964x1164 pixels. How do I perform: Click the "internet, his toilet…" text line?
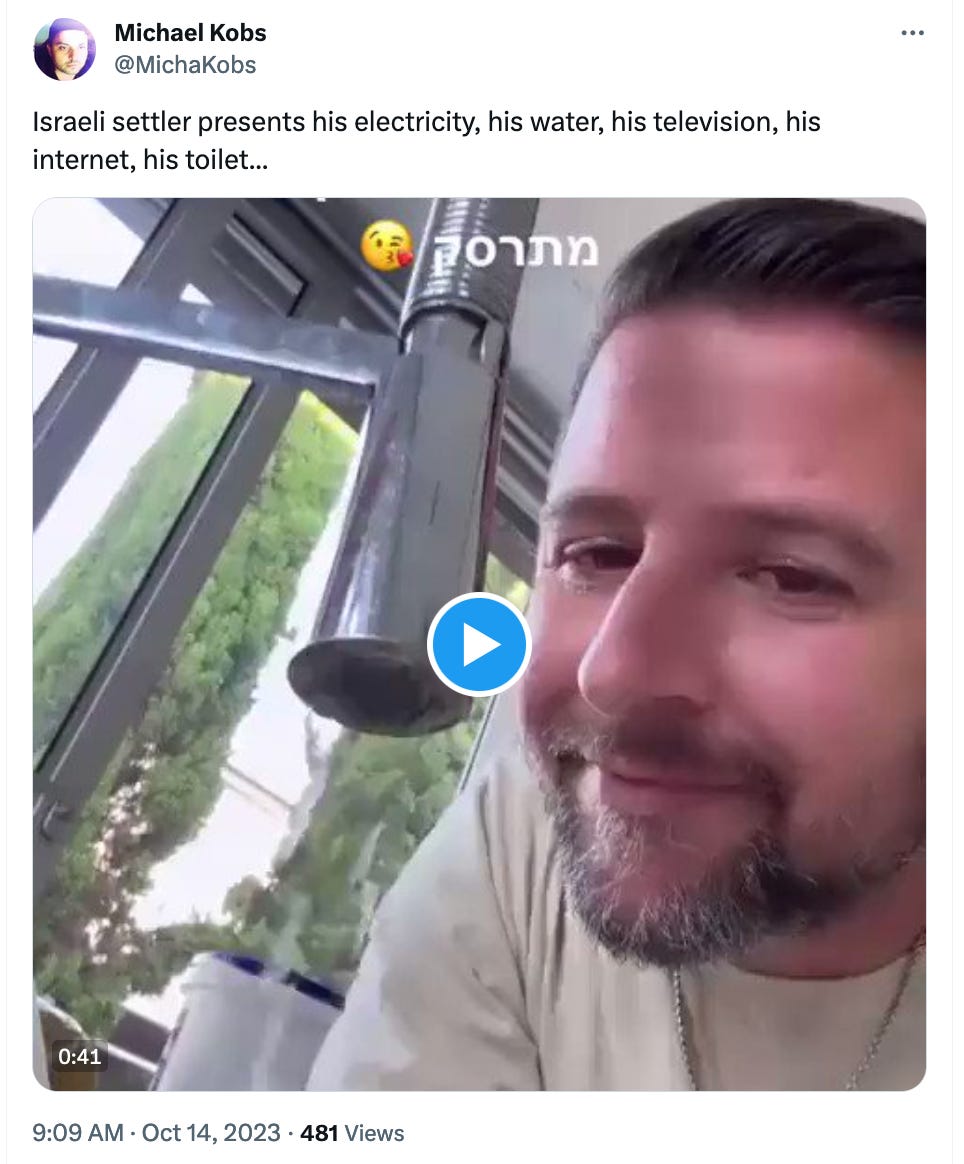tap(150, 160)
